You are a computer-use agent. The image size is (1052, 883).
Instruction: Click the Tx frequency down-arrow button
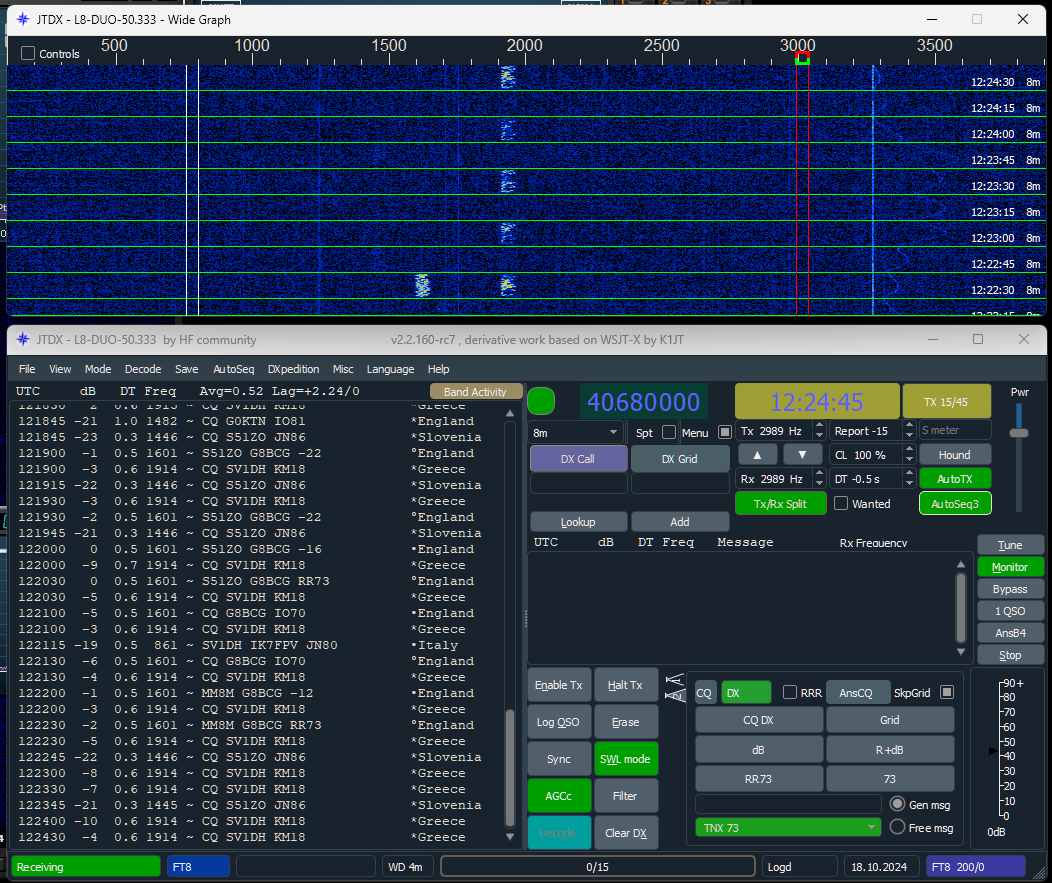coord(802,454)
